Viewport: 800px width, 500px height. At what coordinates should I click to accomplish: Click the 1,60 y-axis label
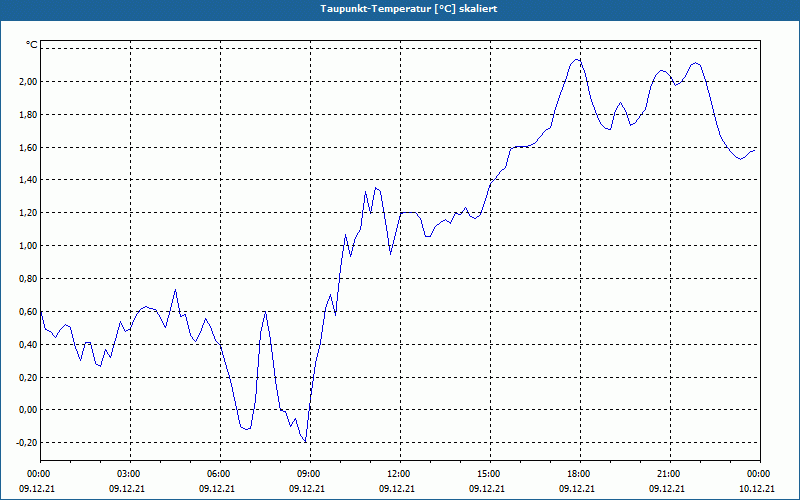[x=28, y=147]
